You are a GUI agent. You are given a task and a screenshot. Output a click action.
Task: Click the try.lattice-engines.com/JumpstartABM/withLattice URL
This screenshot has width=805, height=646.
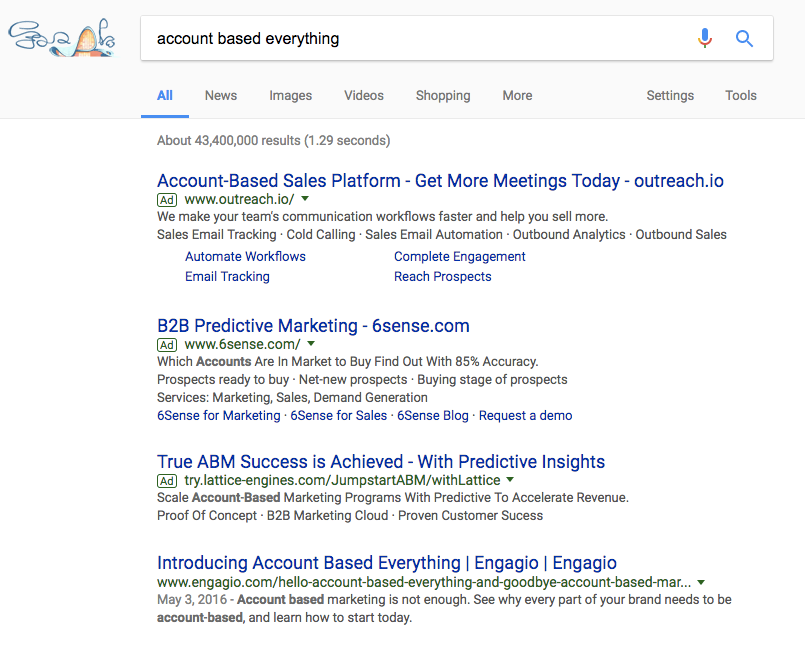(x=342, y=480)
